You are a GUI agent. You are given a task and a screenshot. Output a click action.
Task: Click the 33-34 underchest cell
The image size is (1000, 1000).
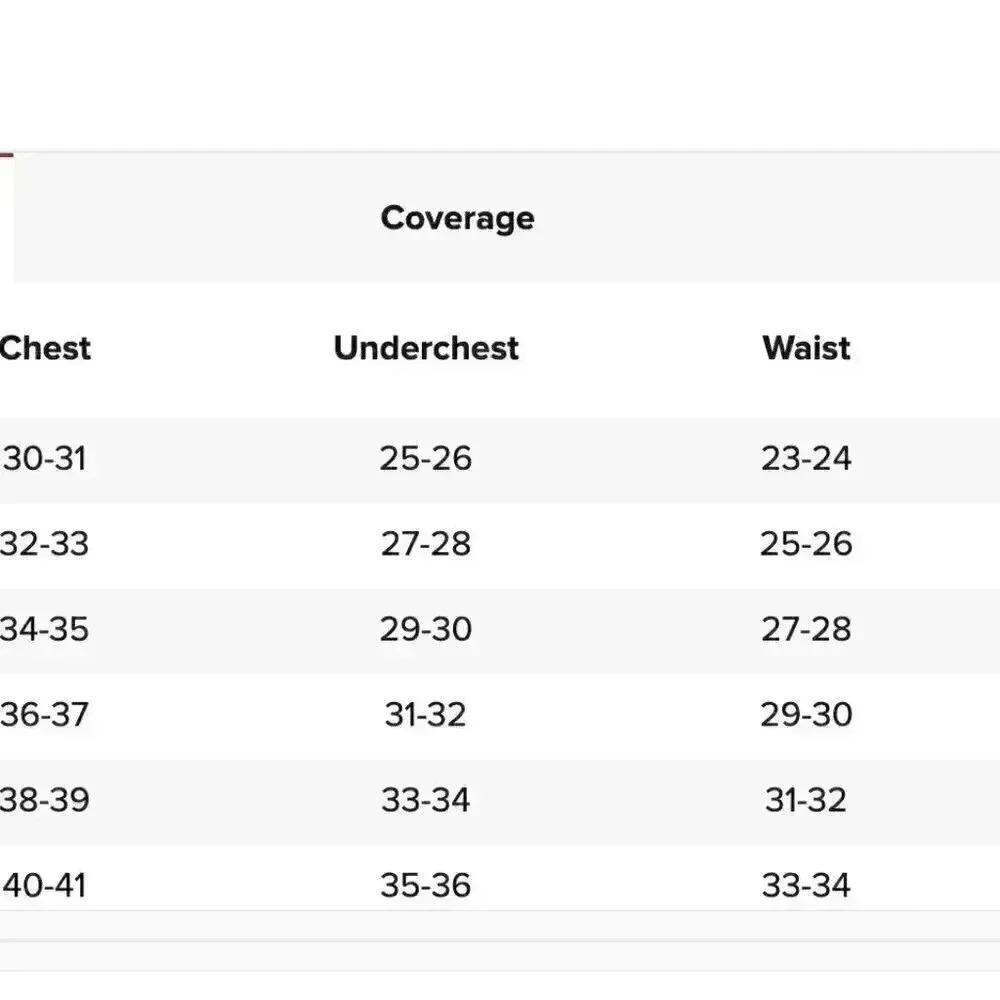click(425, 800)
